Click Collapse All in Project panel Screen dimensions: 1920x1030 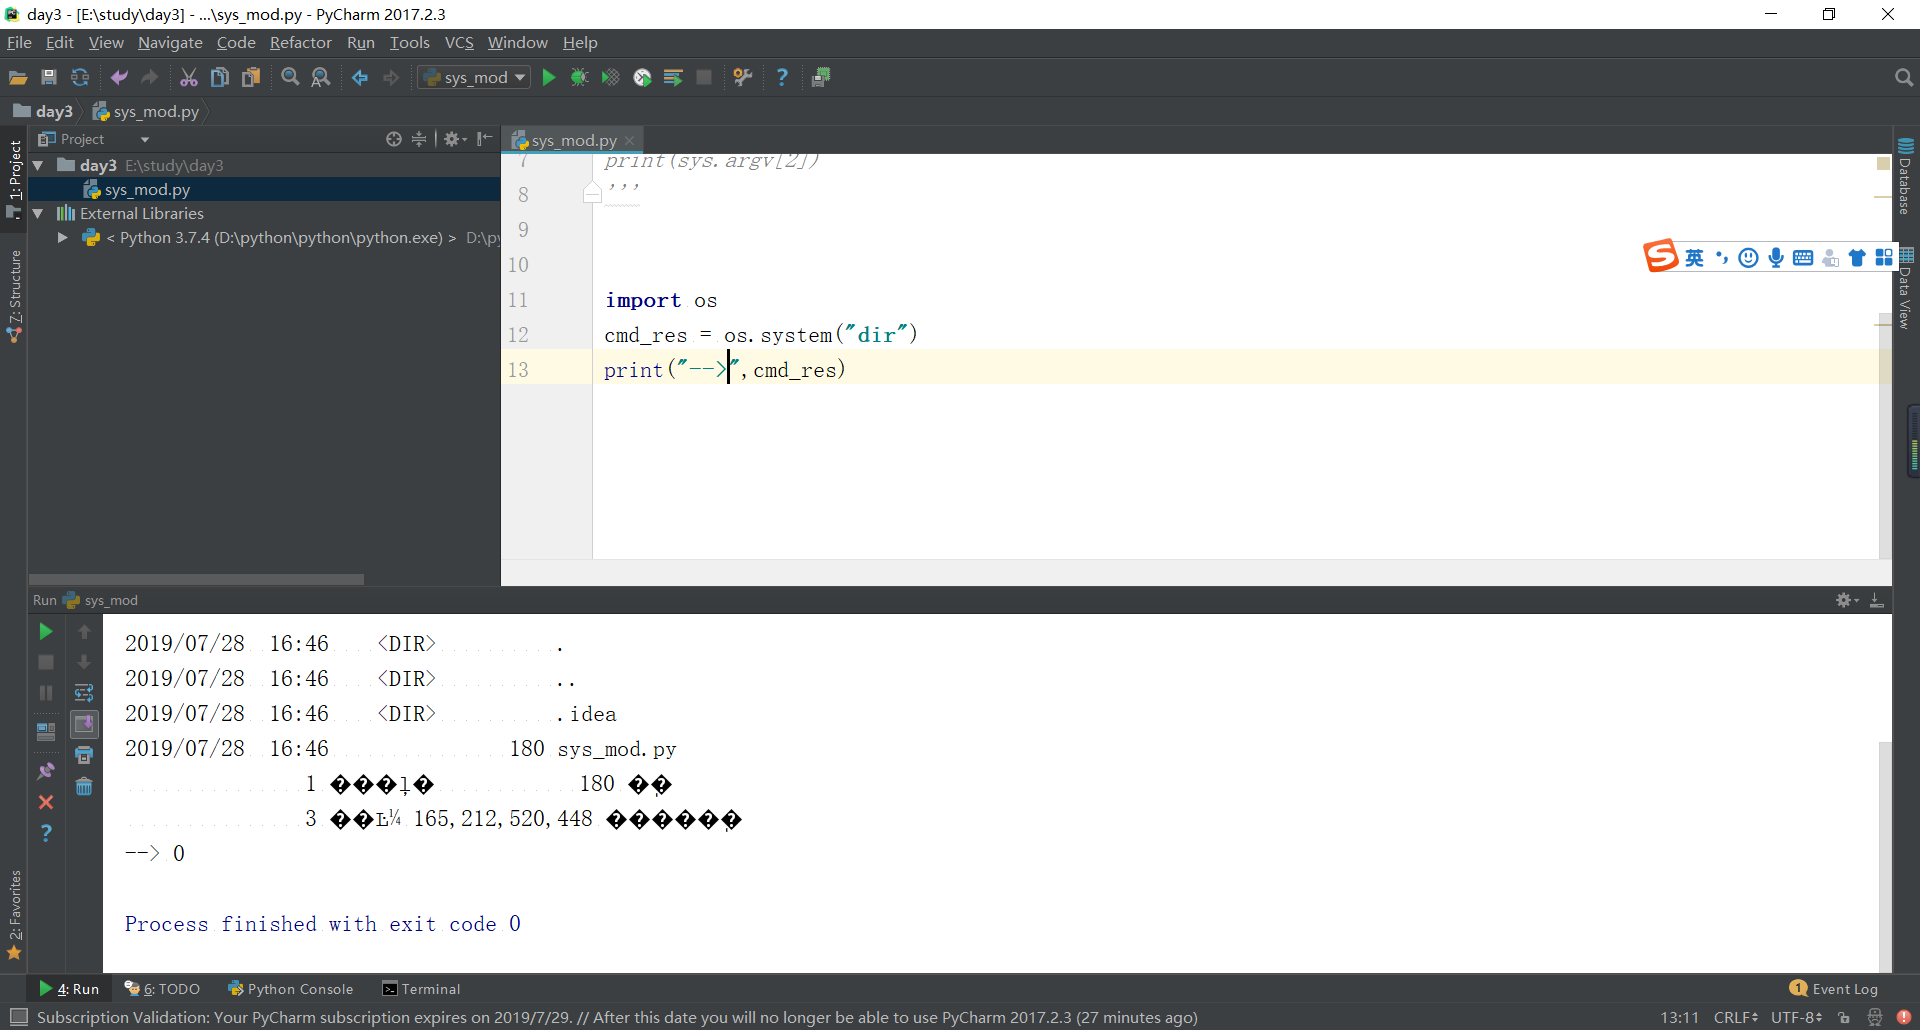click(420, 139)
